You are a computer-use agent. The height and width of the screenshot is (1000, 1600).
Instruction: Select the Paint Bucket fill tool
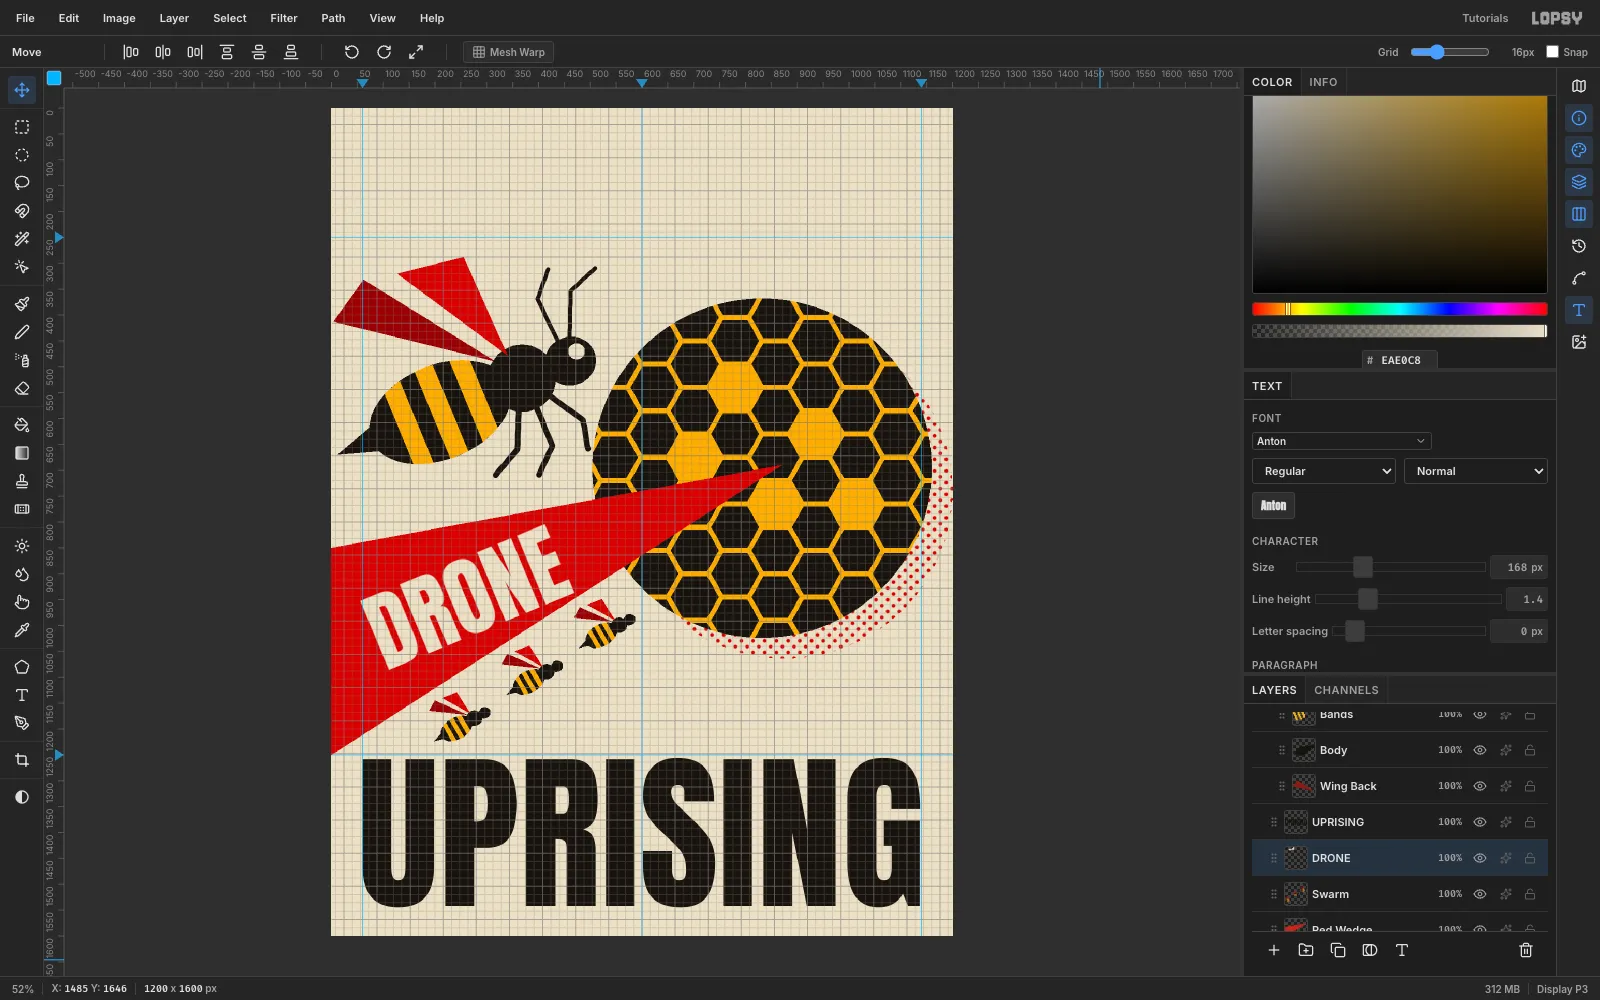[x=22, y=425]
